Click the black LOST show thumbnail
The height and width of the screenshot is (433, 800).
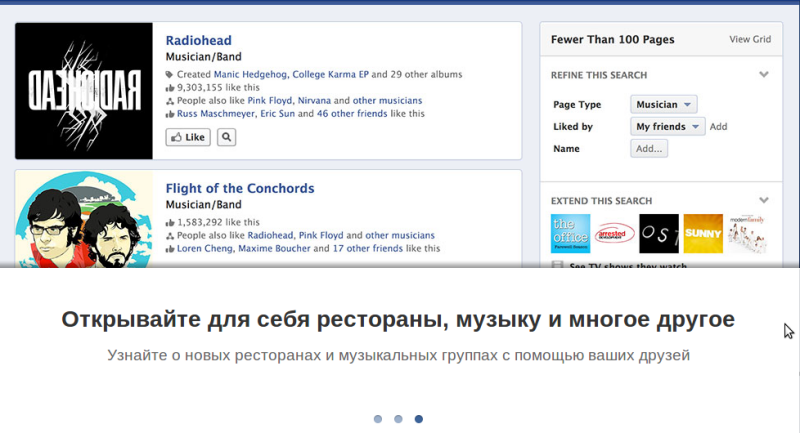pos(659,234)
